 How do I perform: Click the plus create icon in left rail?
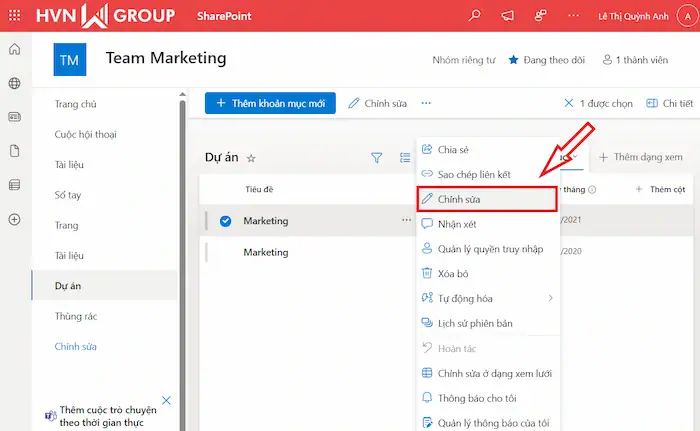[x=14, y=219]
